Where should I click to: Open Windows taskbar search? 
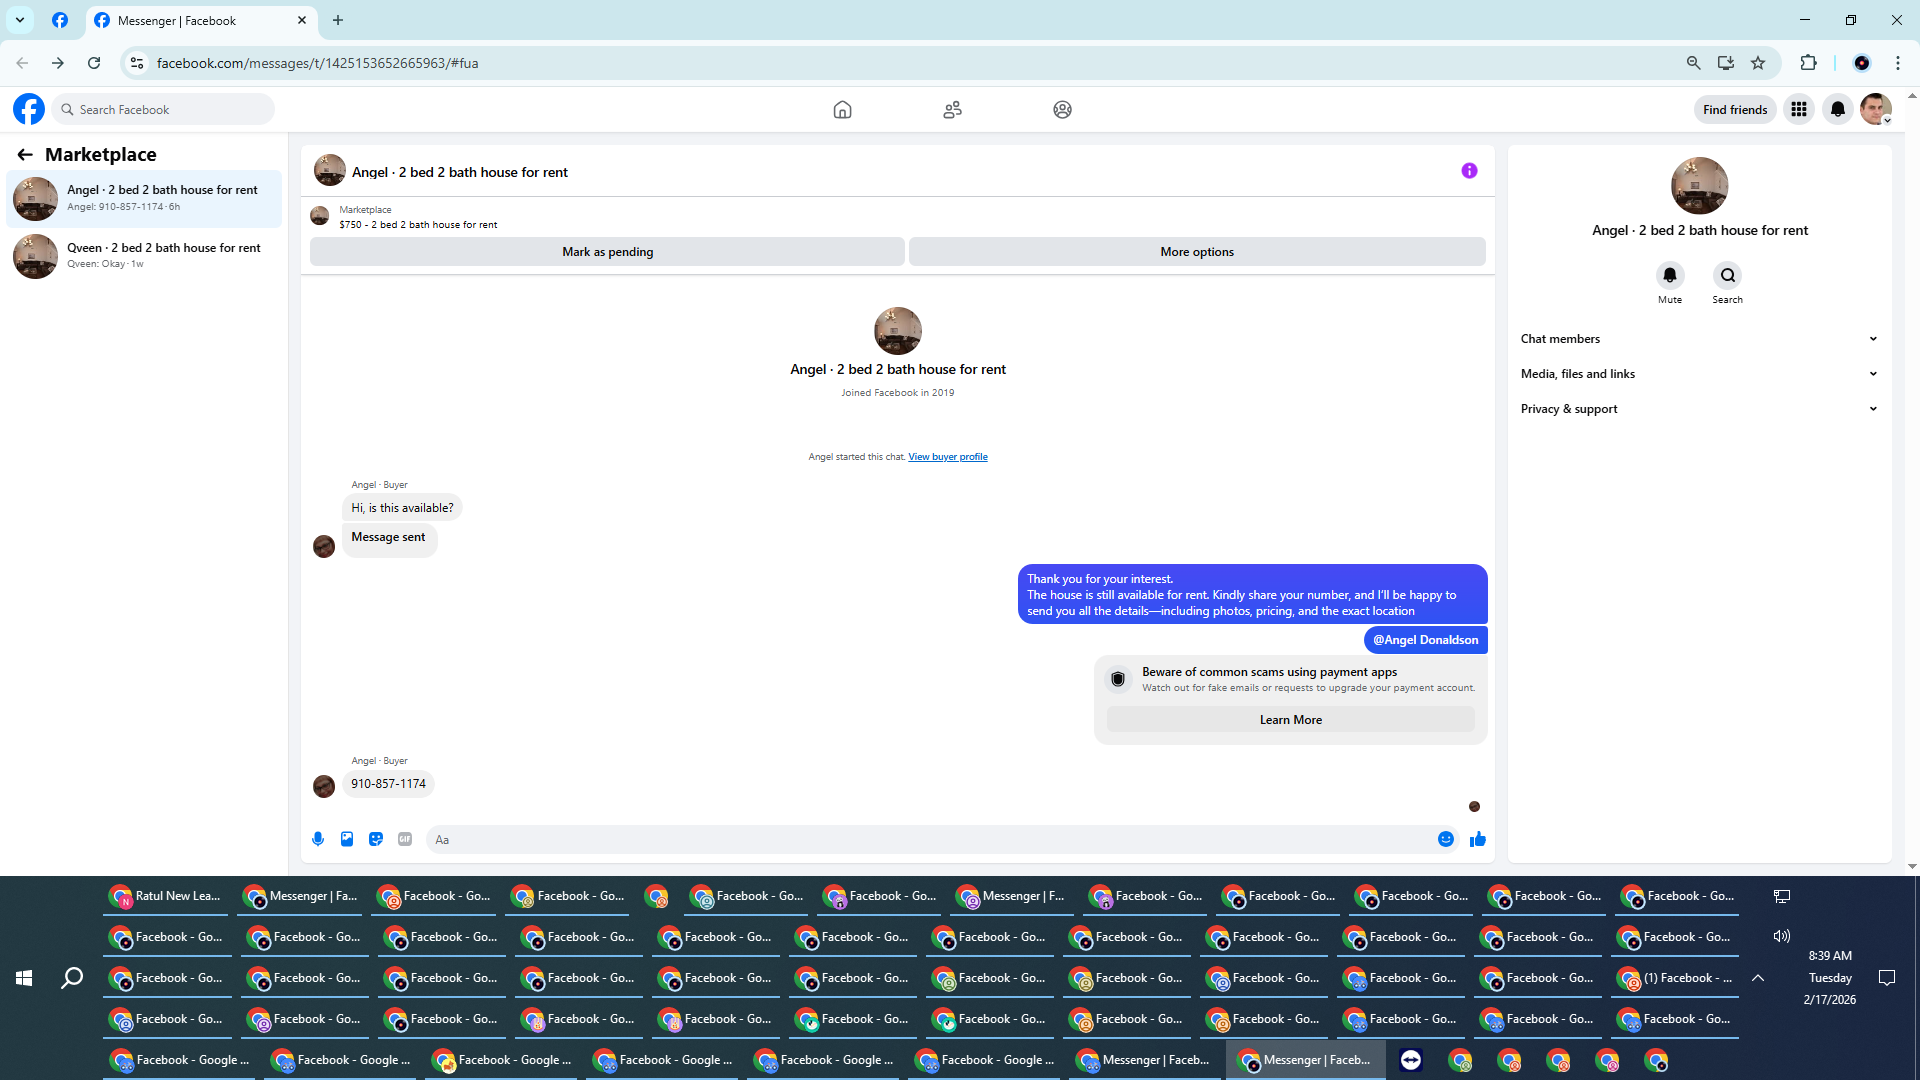tap(72, 978)
